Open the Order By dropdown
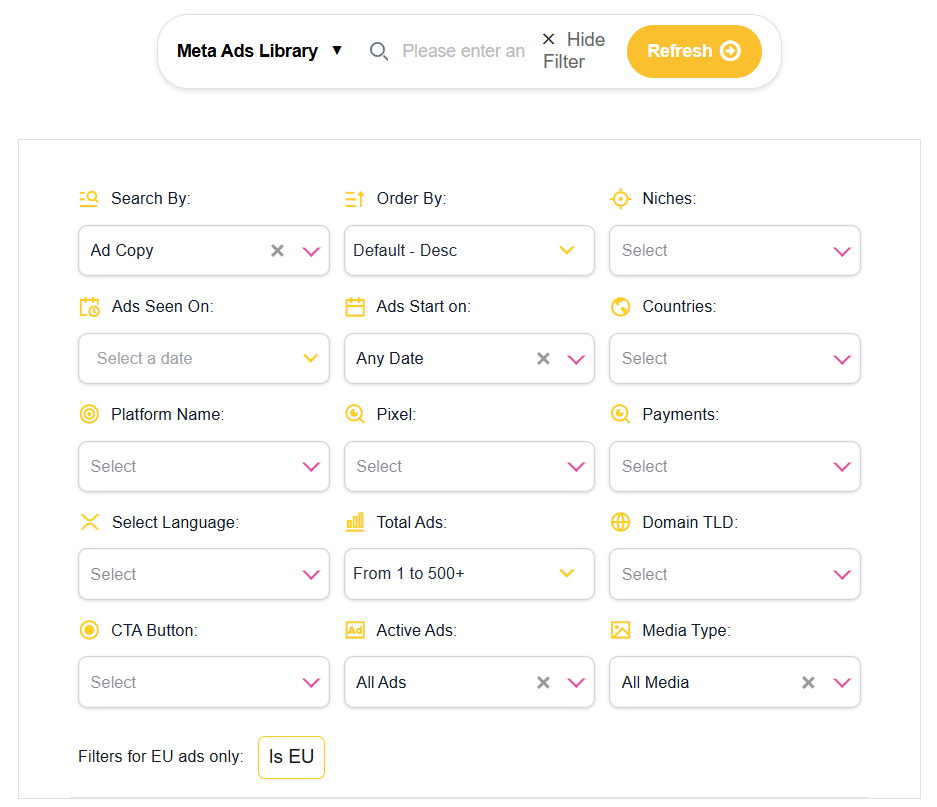The height and width of the screenshot is (807, 937). 469,250
